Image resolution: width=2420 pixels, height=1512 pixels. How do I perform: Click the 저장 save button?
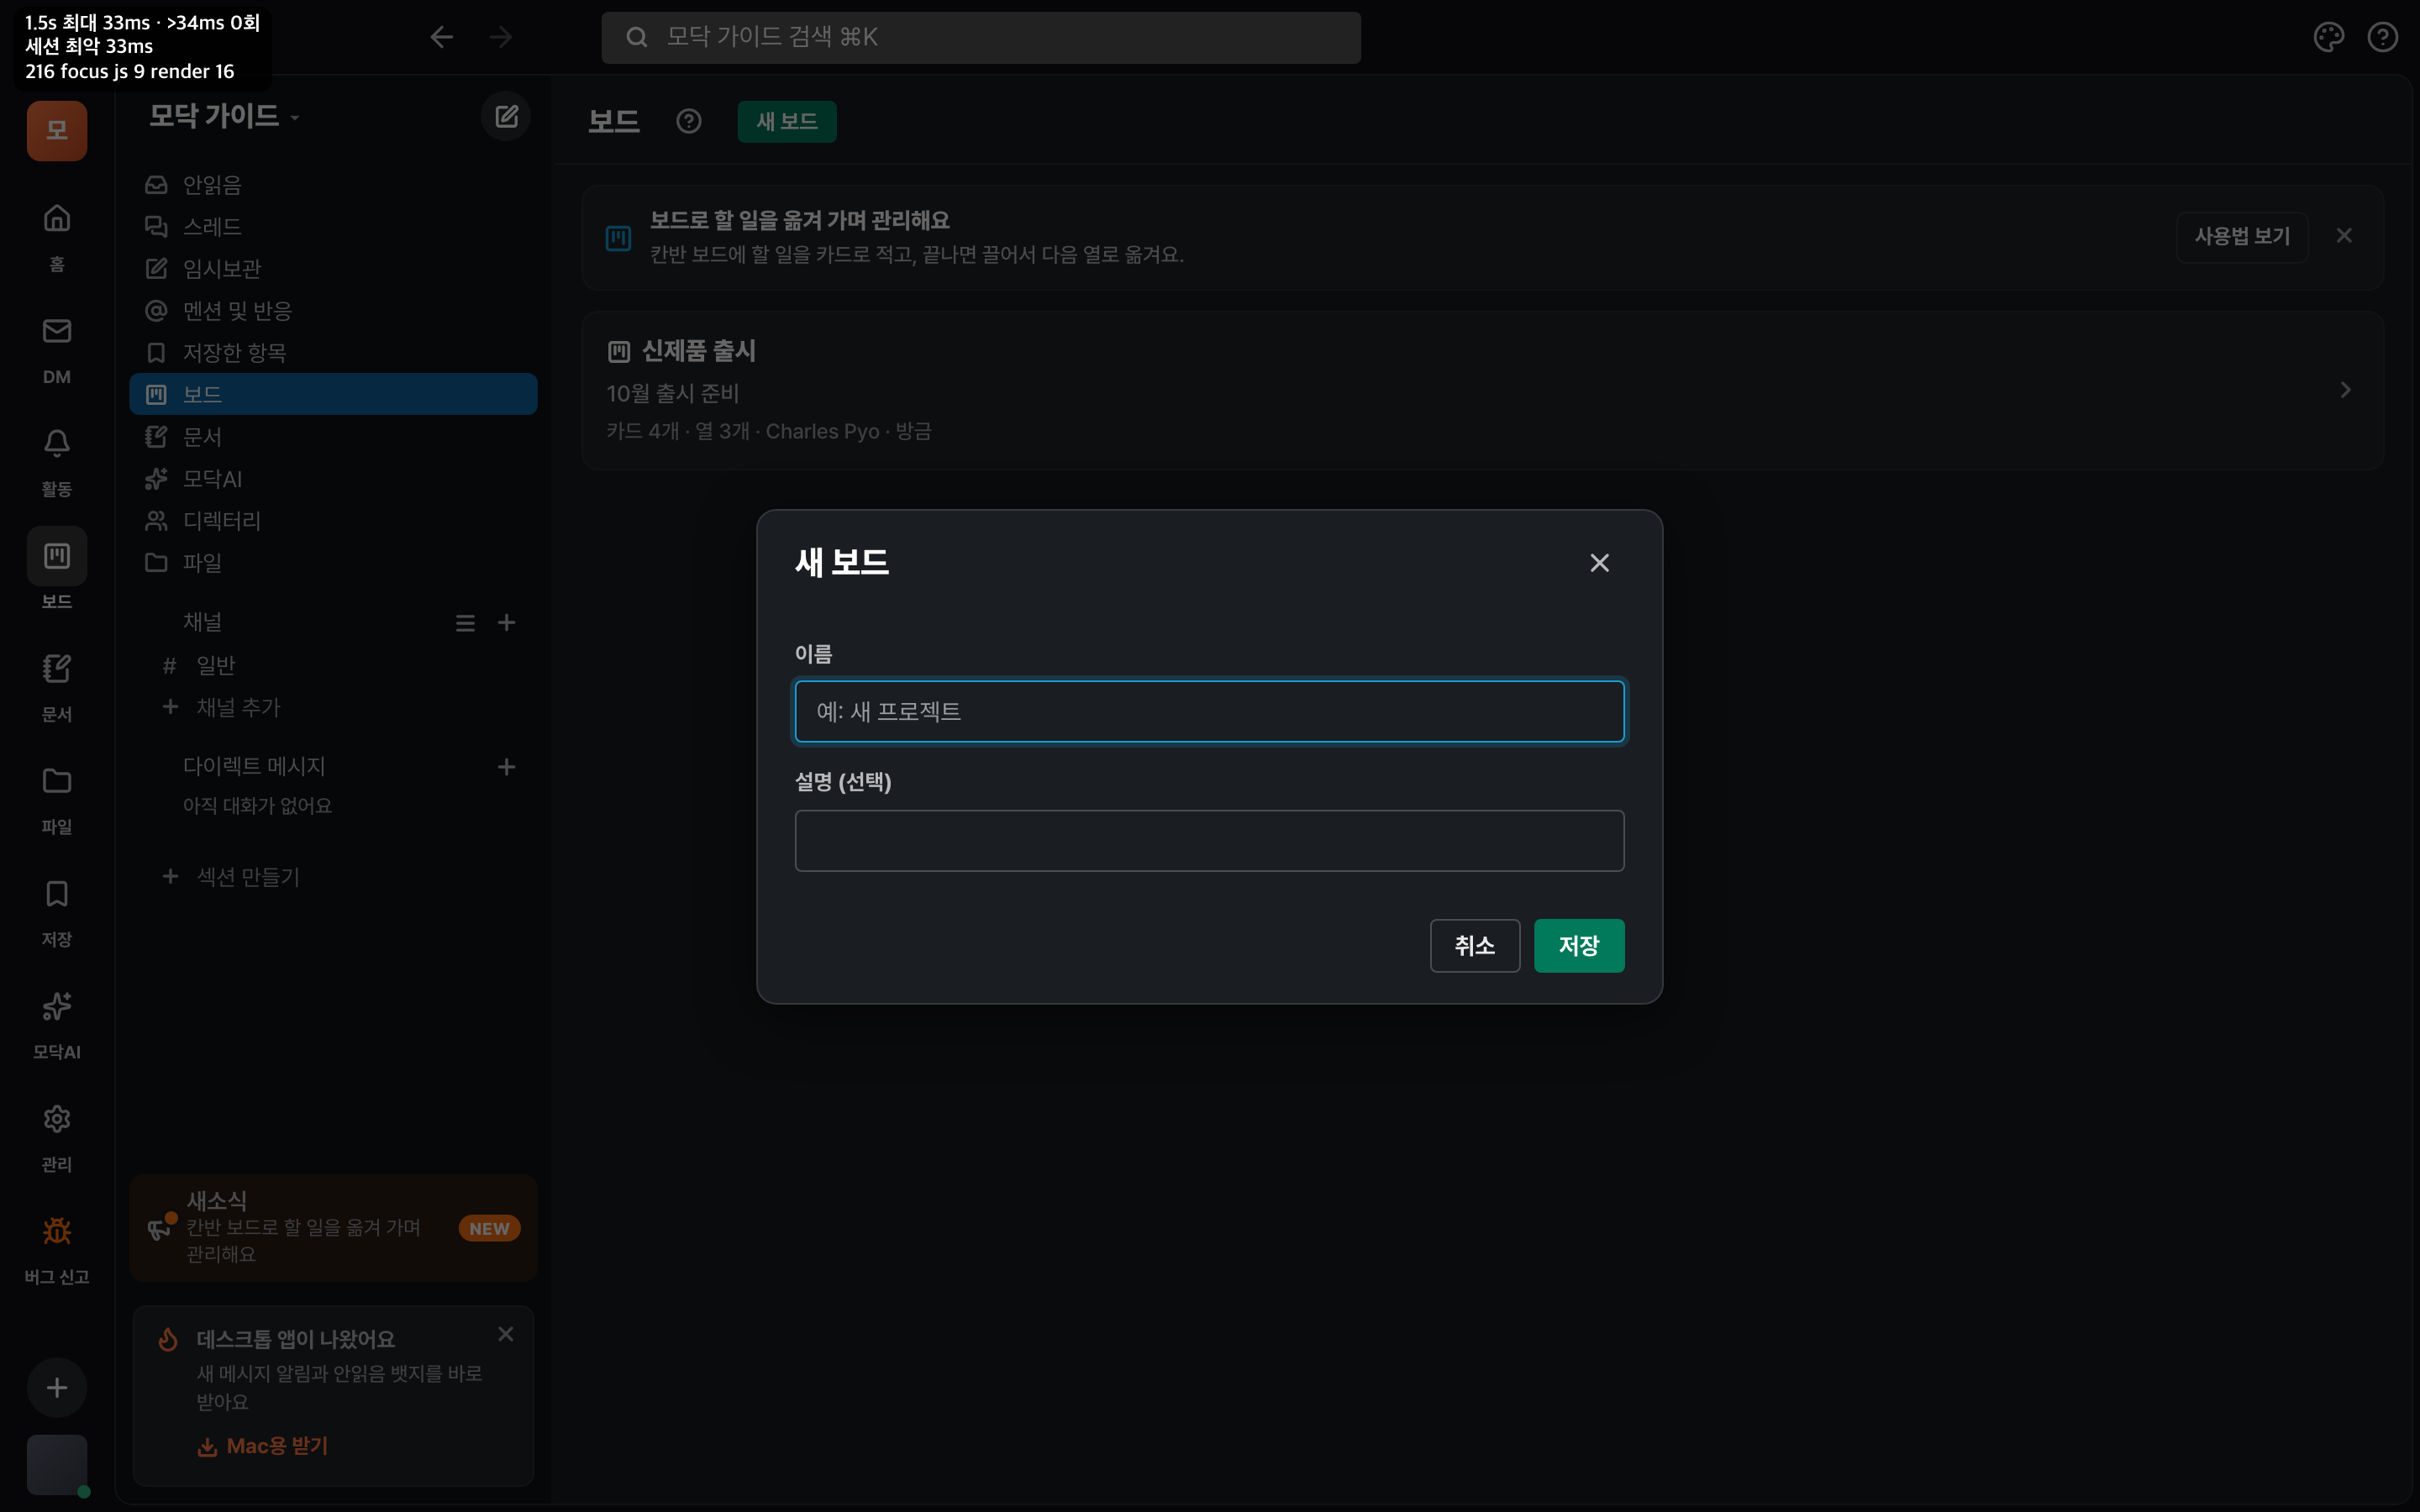tap(1579, 946)
